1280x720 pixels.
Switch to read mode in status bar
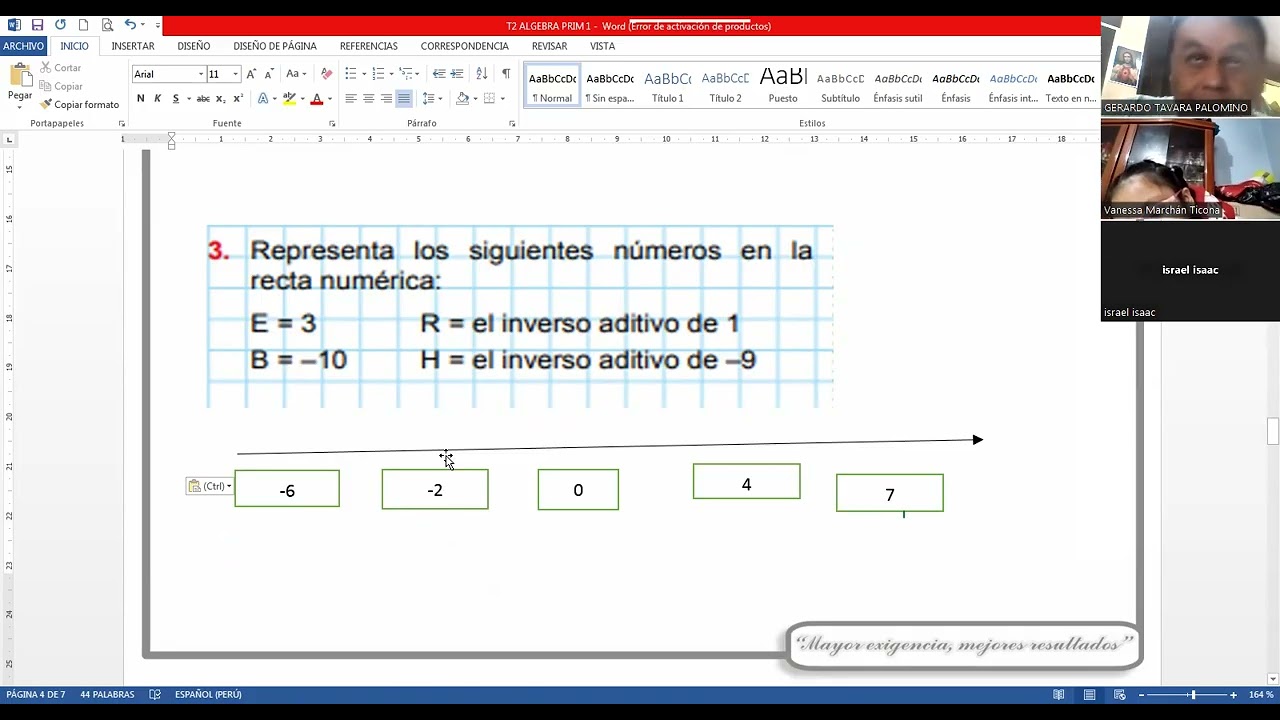(1058, 694)
